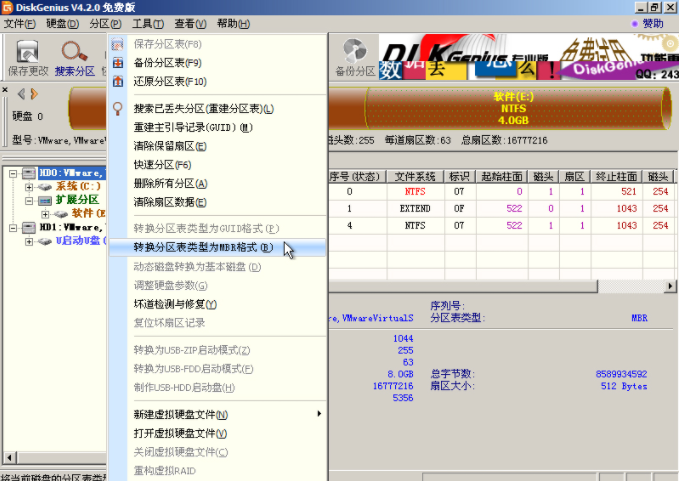The width and height of the screenshot is (681, 481).
Task: Open the 硬盘(D) menu
Action: coord(63,23)
